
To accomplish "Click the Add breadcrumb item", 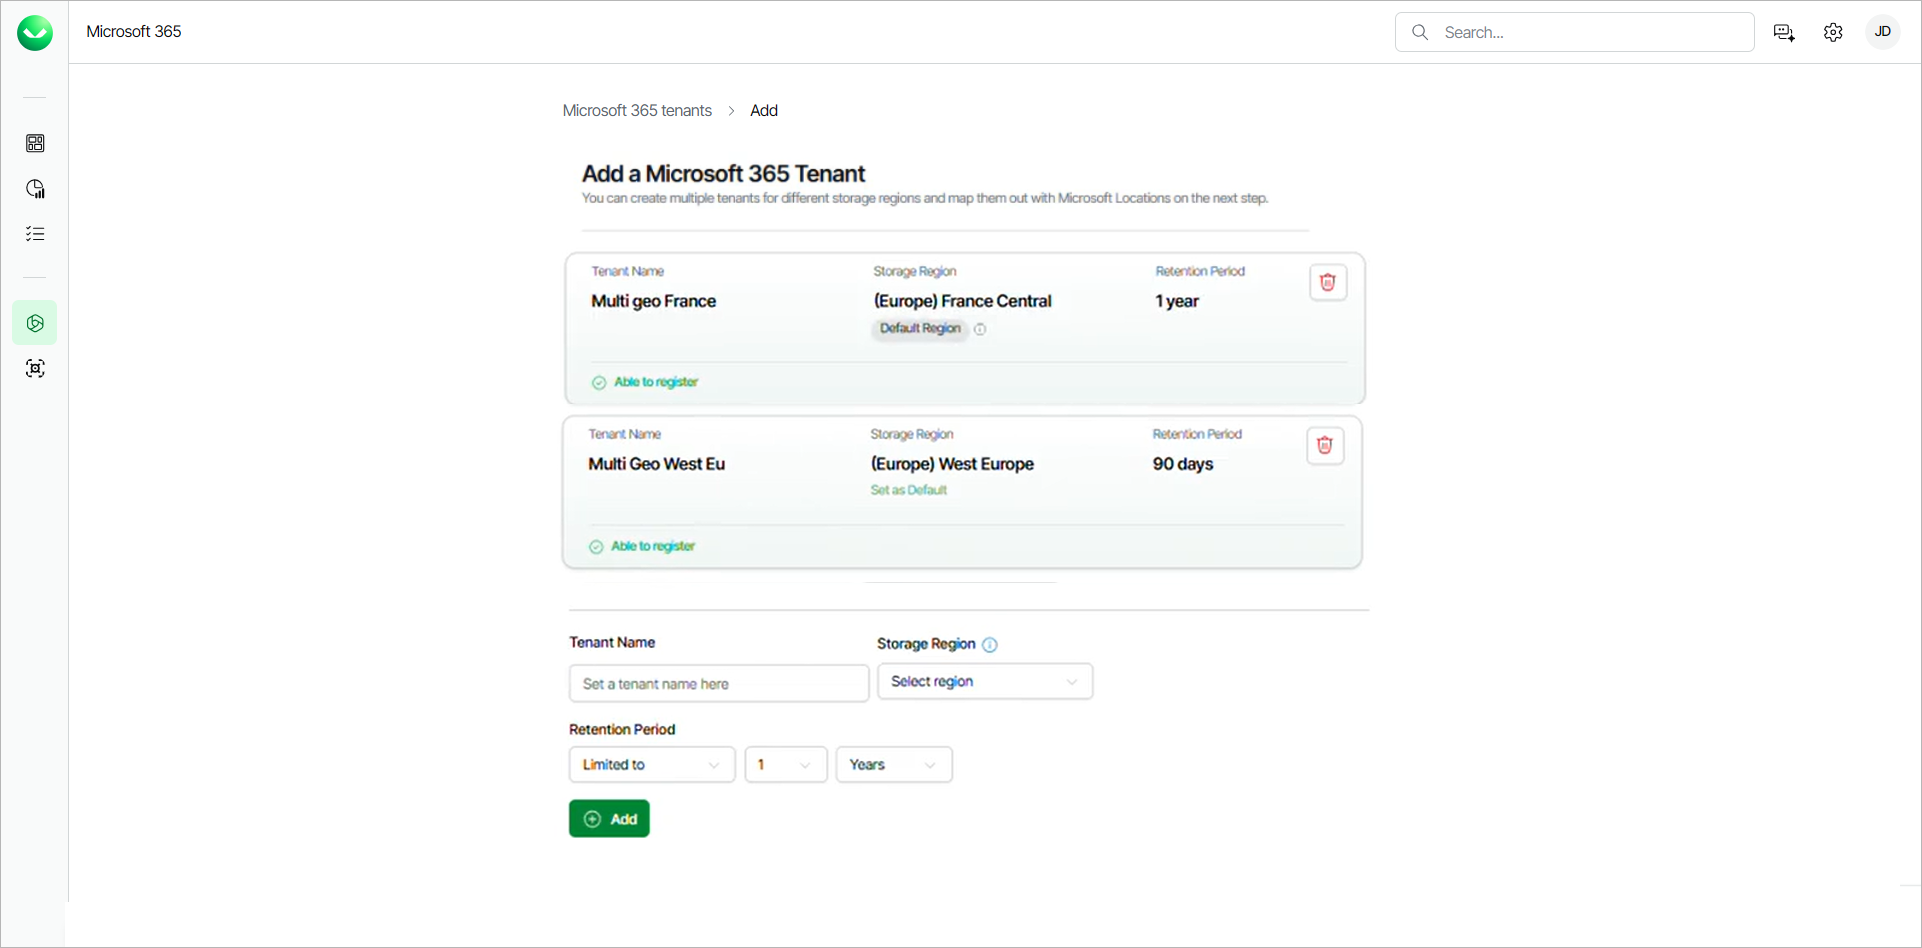I will point(764,111).
